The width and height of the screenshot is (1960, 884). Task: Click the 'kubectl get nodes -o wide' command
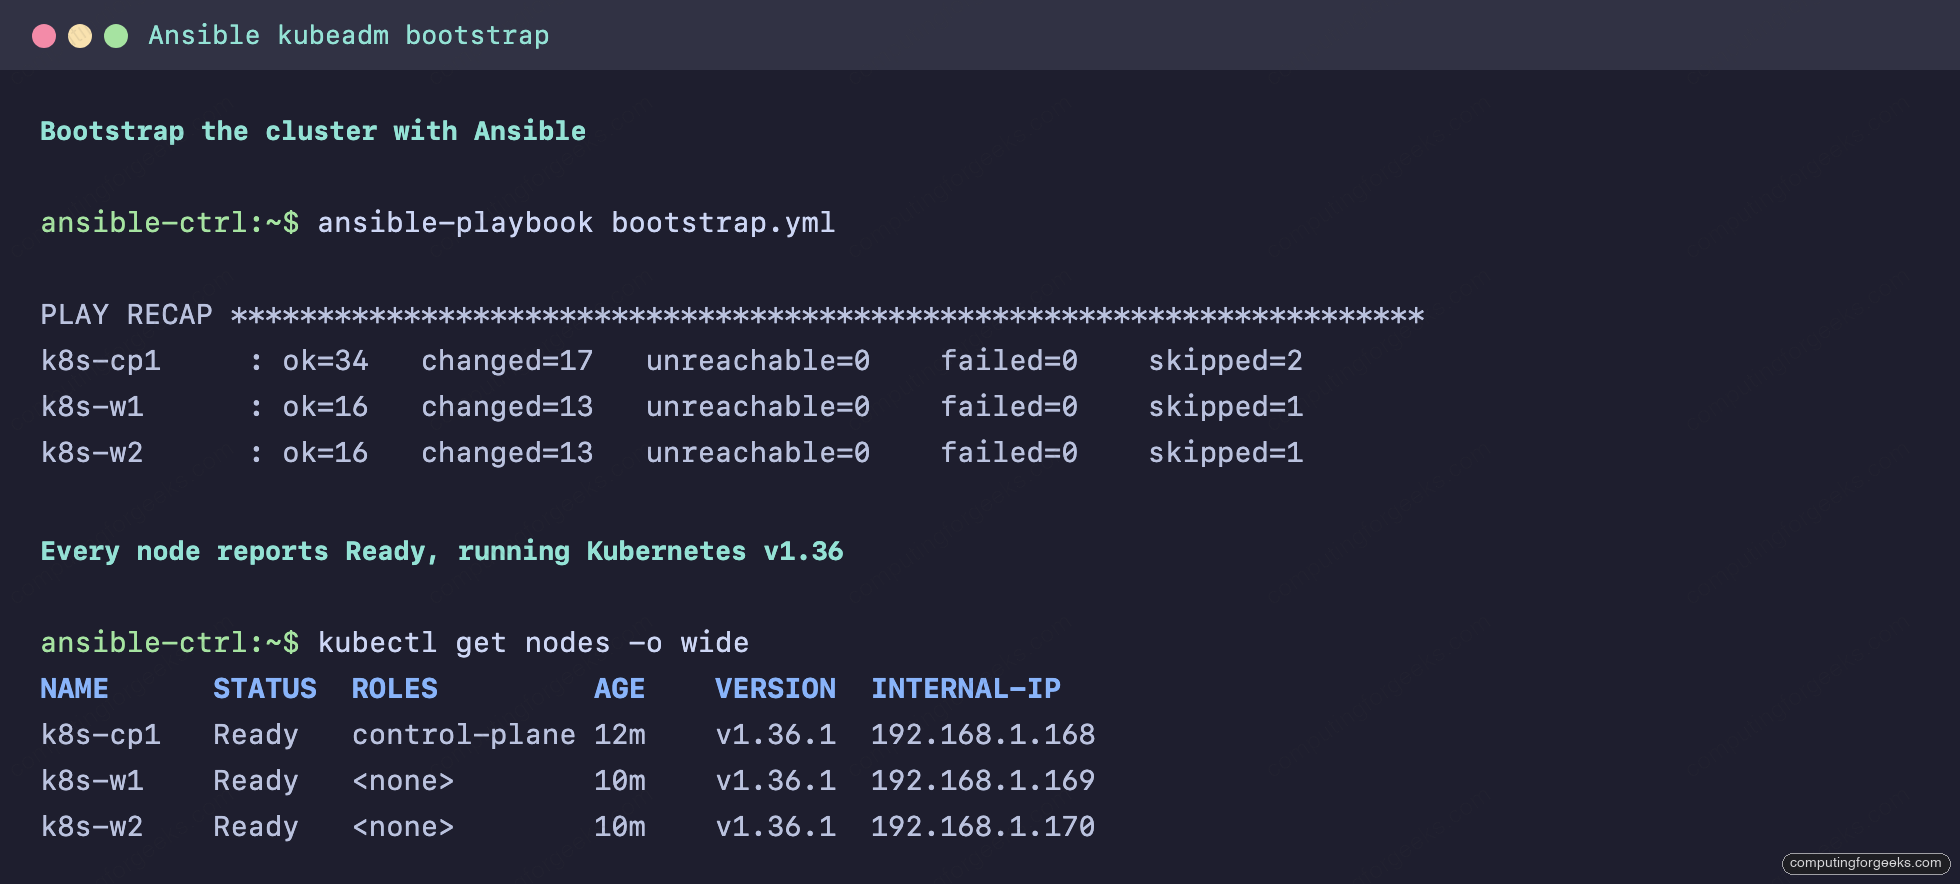[x=533, y=642]
